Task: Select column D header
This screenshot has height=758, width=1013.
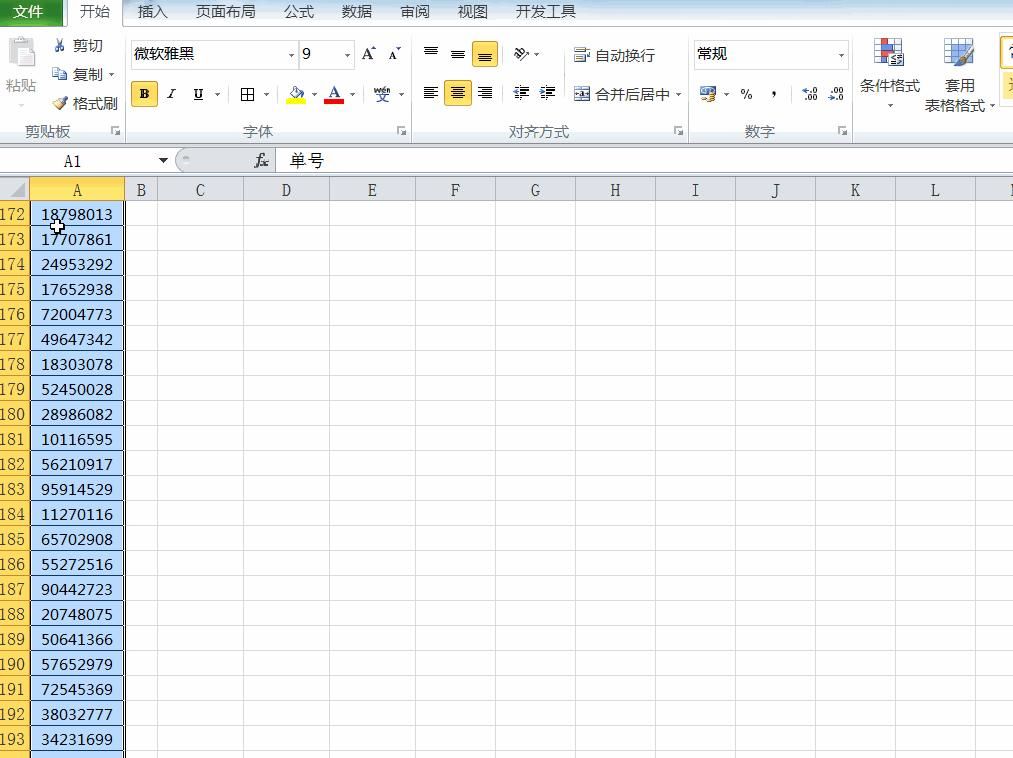Action: [x=286, y=190]
